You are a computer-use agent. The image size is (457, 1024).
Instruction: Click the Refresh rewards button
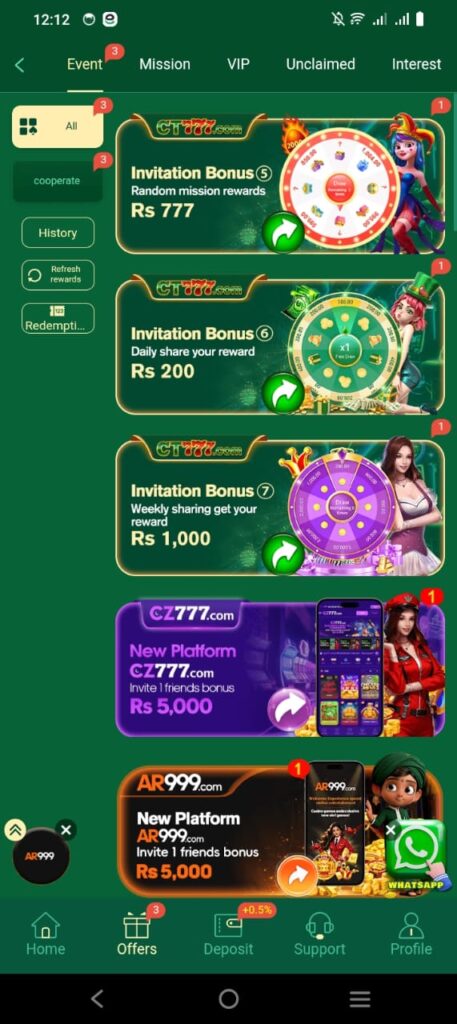point(57,274)
